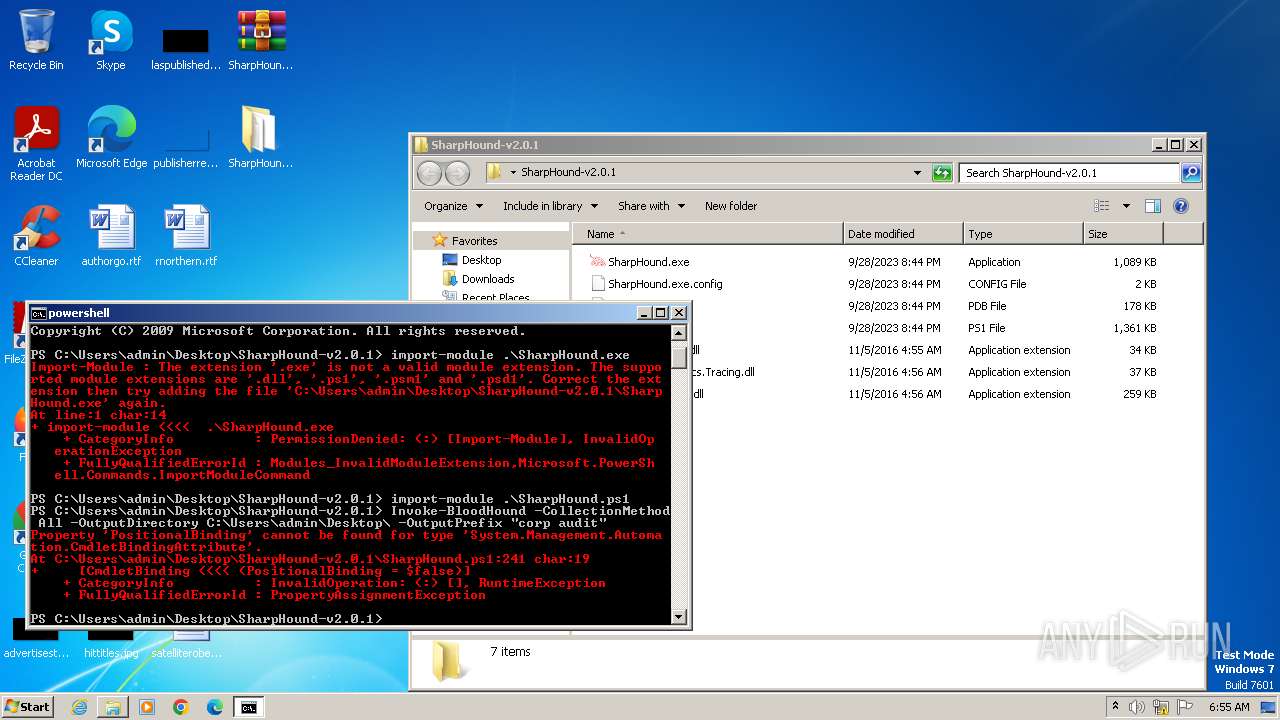This screenshot has height=720, width=1280.
Task: Open Internet Explorer from taskbar
Action: point(79,707)
